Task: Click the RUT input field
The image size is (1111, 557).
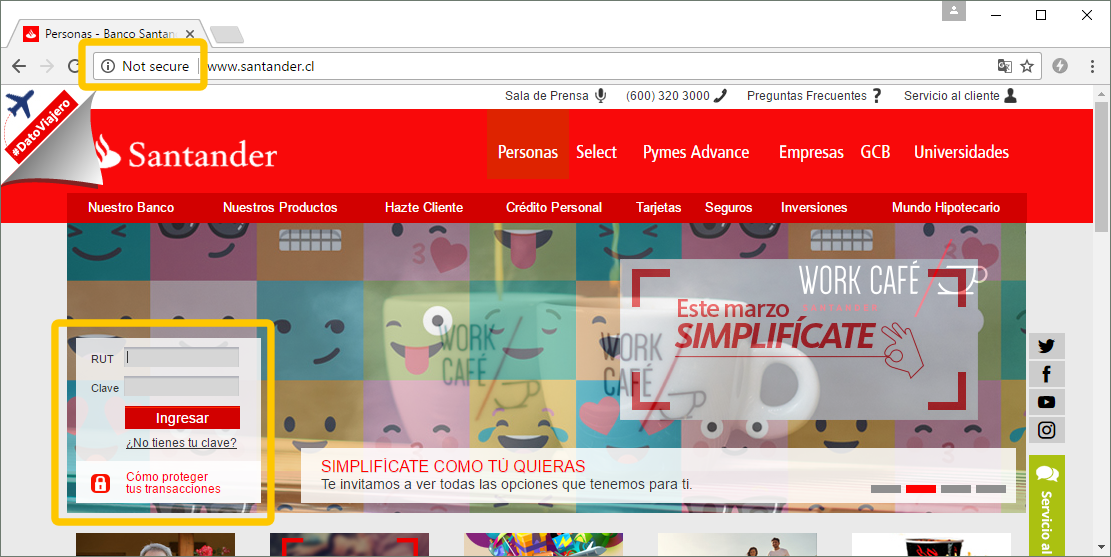Action: tap(181, 358)
